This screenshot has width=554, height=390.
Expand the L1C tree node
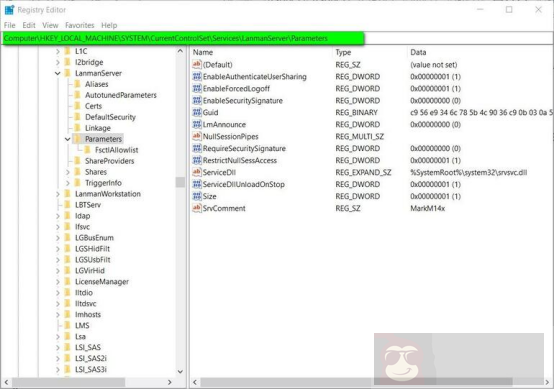[x=58, y=52]
